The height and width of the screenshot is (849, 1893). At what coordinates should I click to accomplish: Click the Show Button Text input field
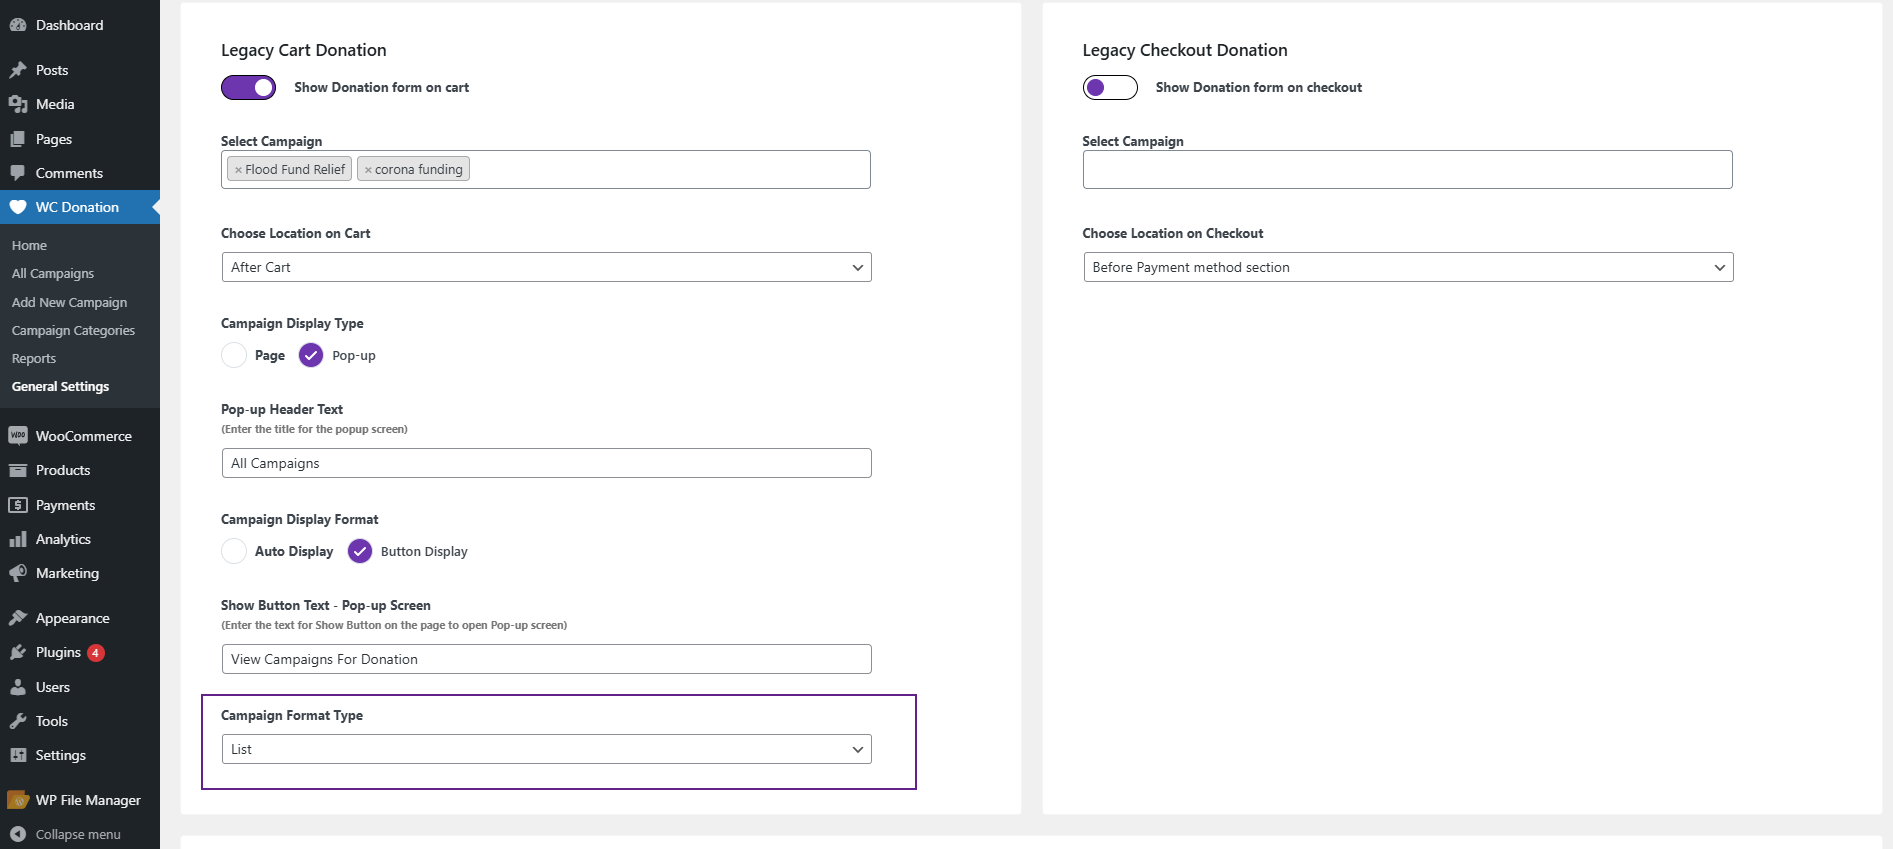point(546,659)
